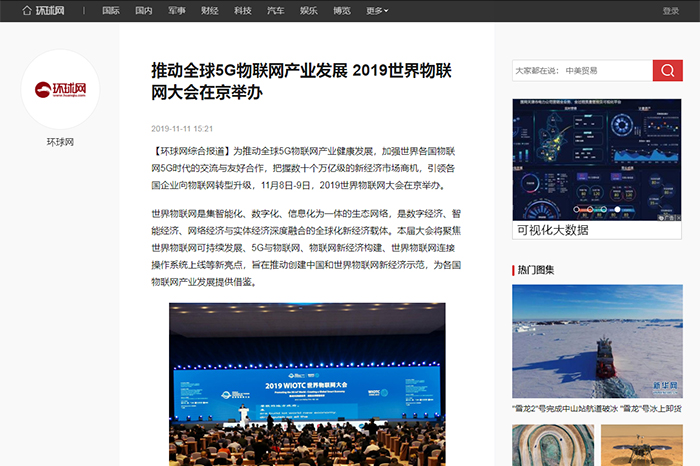Click the red search magnifier button

[x=667, y=70]
